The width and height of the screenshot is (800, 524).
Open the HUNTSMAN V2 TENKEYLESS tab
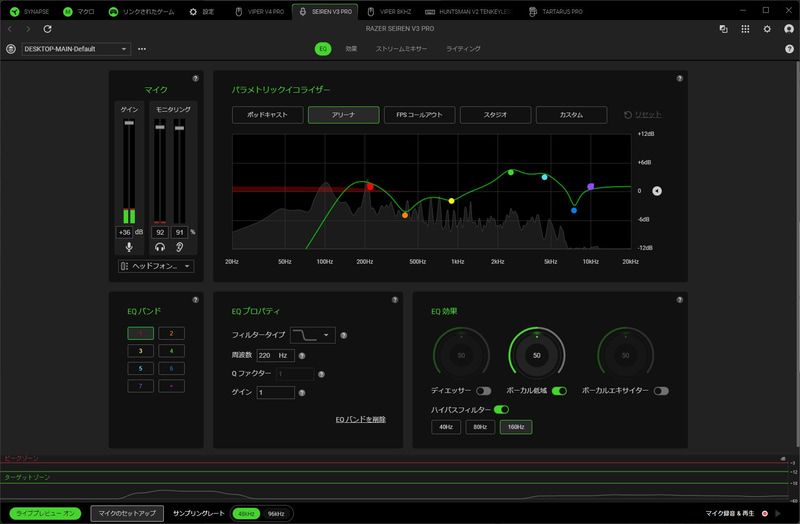coord(468,11)
